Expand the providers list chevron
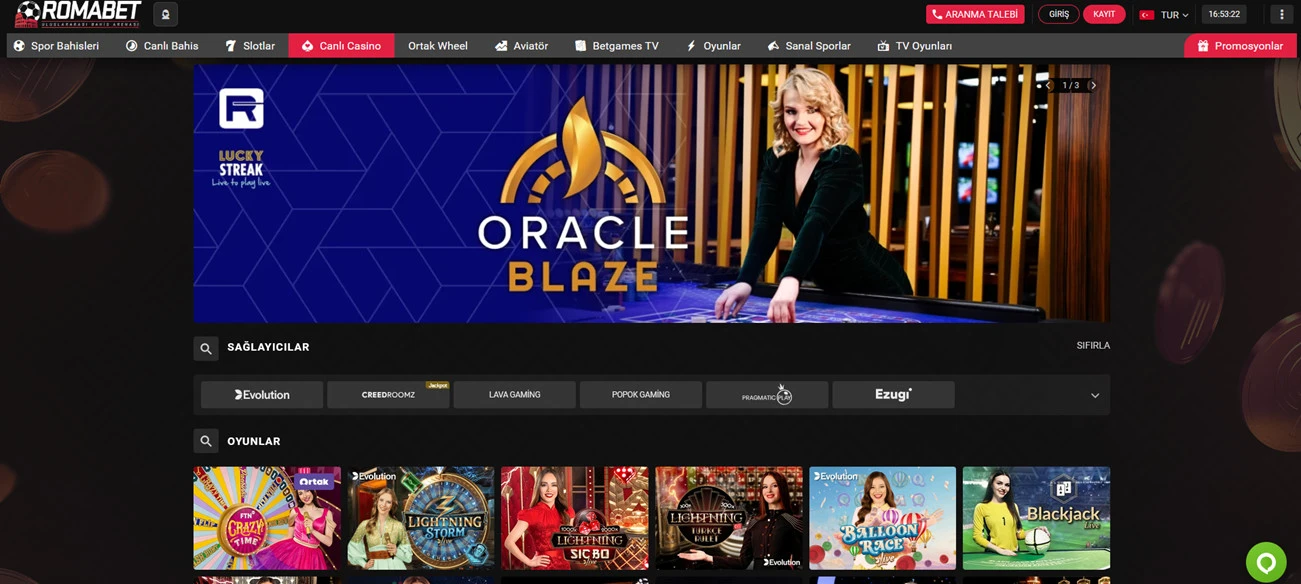 (x=1095, y=396)
